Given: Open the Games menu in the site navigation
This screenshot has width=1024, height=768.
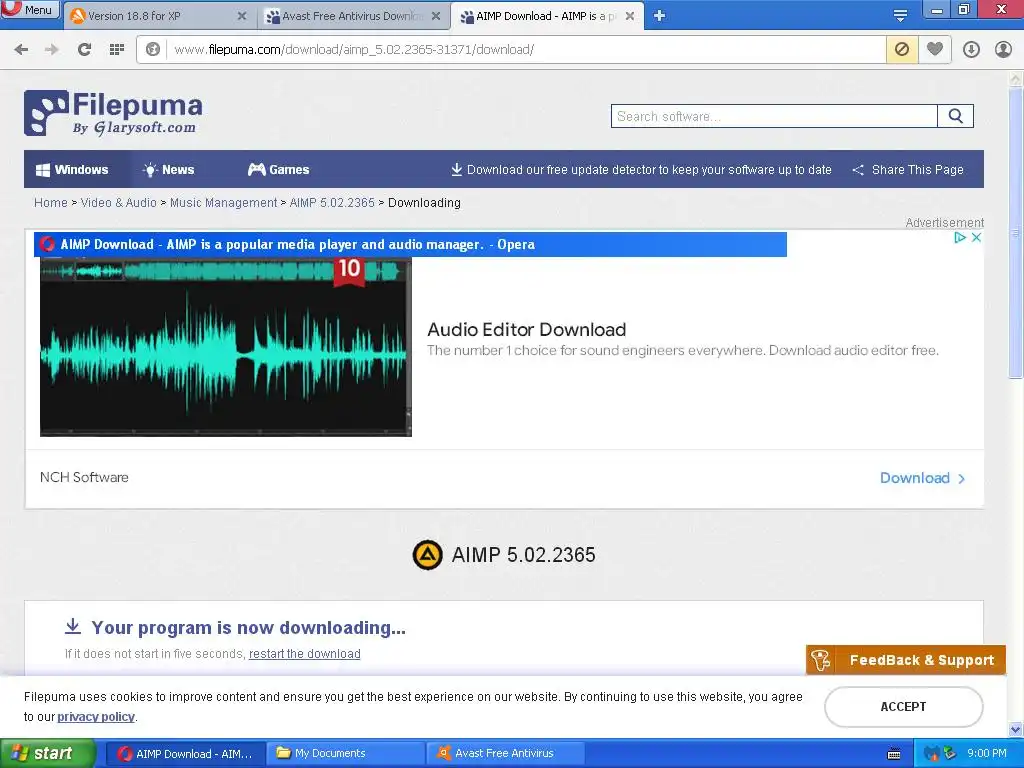Looking at the screenshot, I should [278, 170].
